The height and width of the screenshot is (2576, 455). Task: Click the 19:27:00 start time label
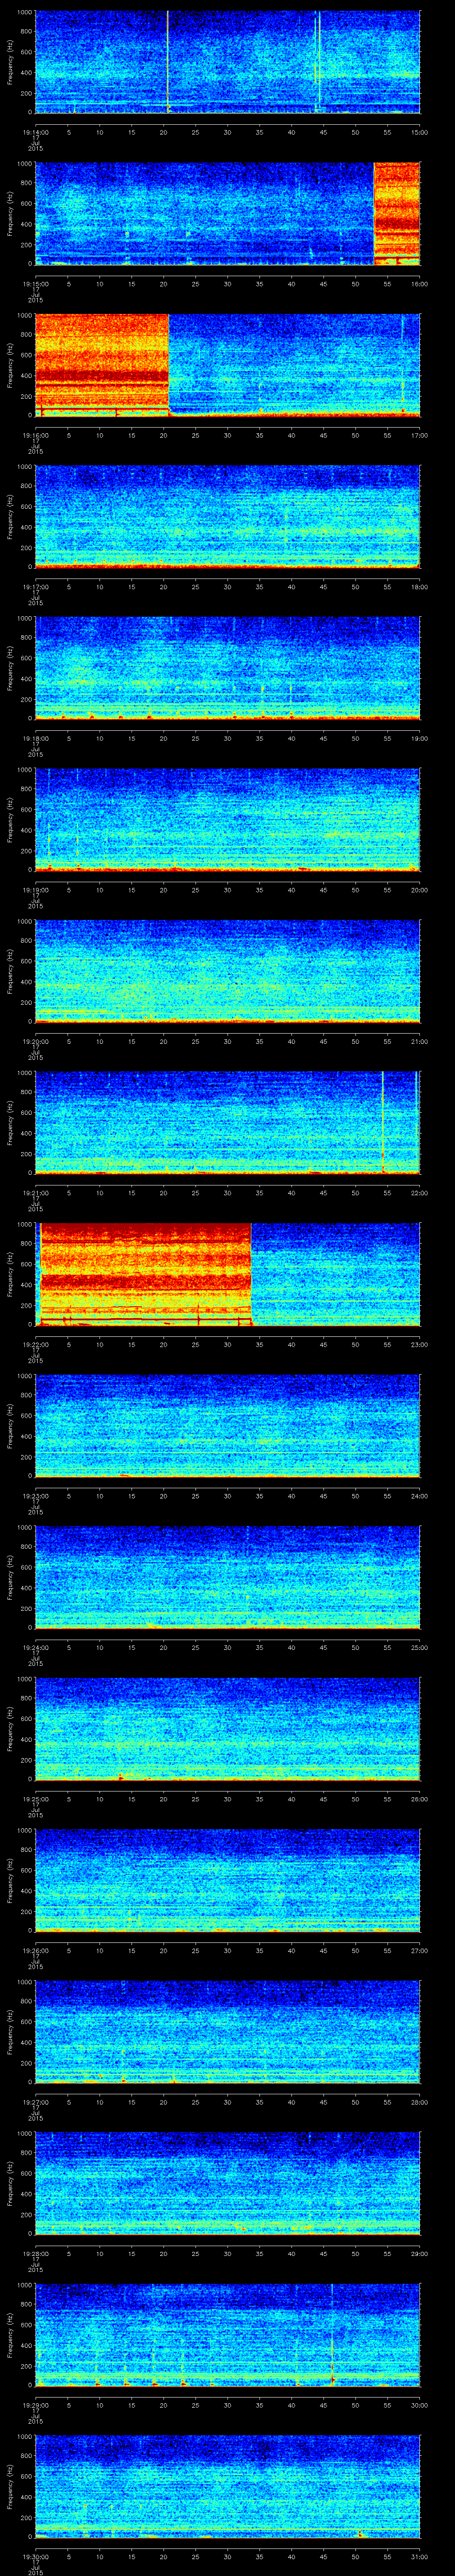tap(35, 2101)
